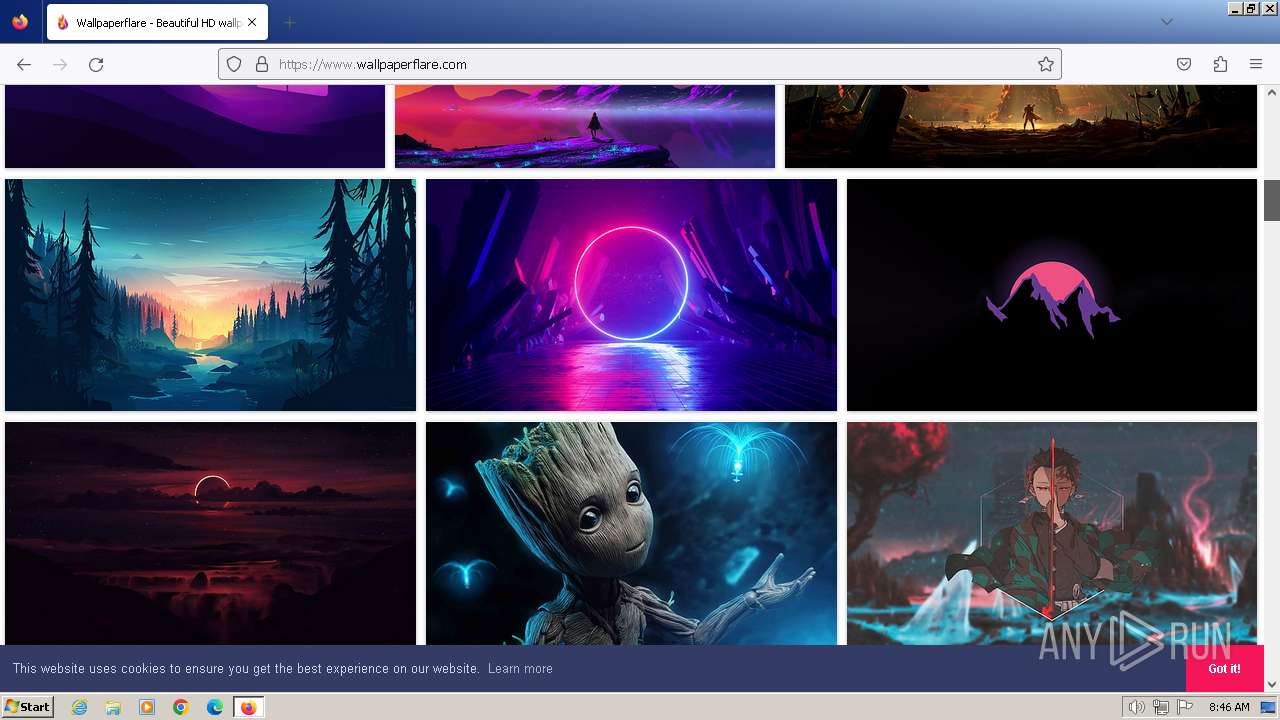Open the lone figure neon lake wallpaper
The width and height of the screenshot is (1280, 720).
click(585, 126)
